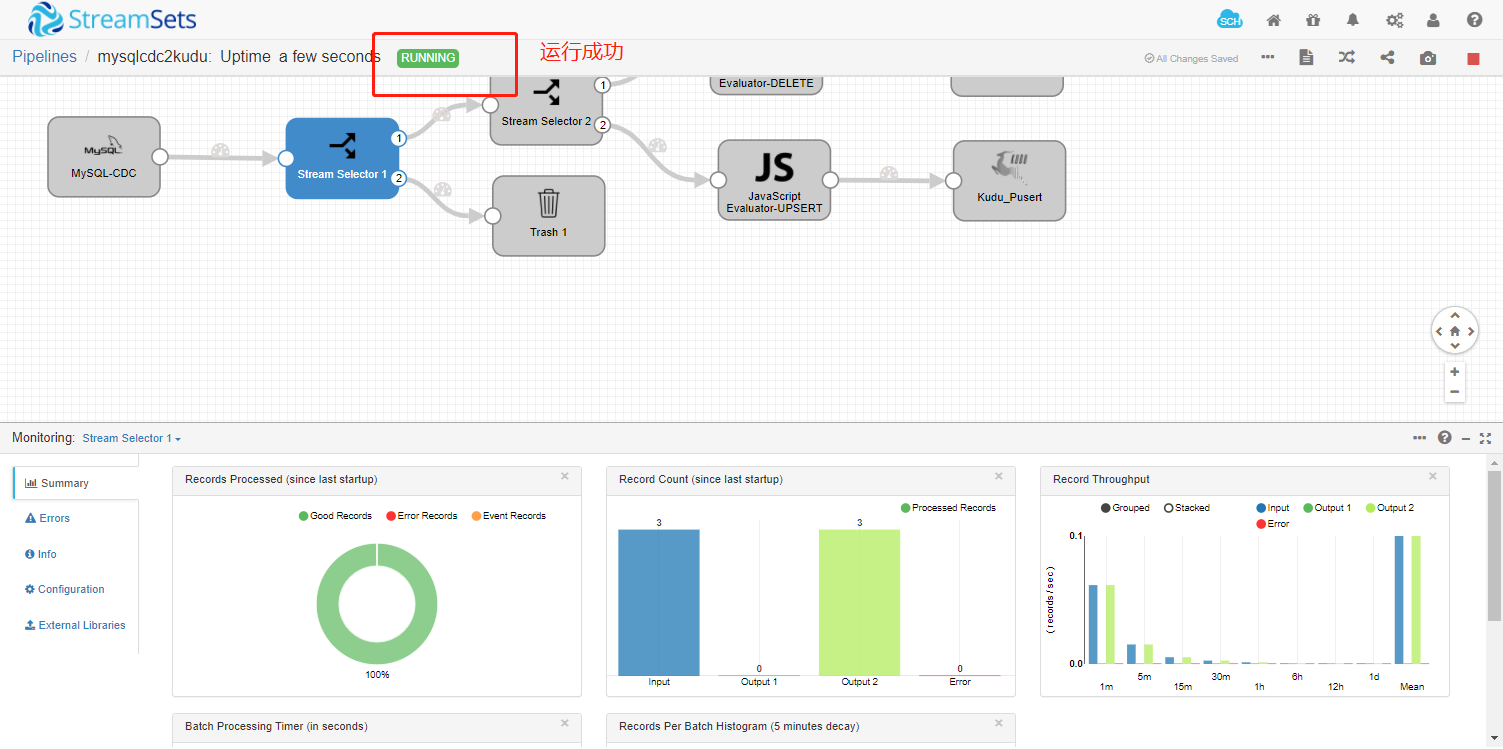Viewport: 1503px width, 749px height.
Task: Click the Input bar in Record Count
Action: pos(659,602)
